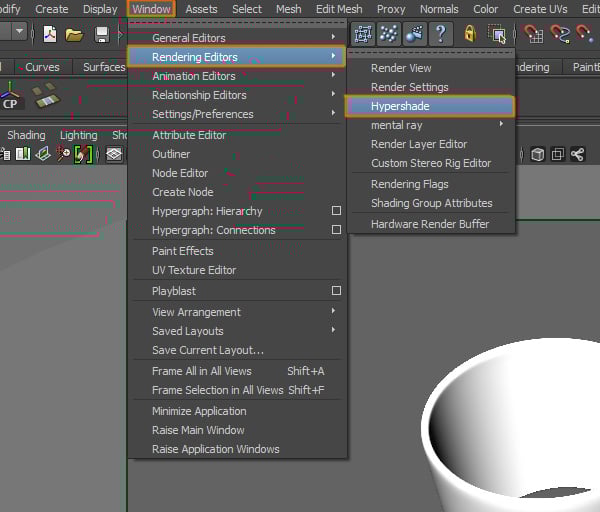Expand the Relationship Editors submenu
This screenshot has height=512, width=600.
coord(333,94)
